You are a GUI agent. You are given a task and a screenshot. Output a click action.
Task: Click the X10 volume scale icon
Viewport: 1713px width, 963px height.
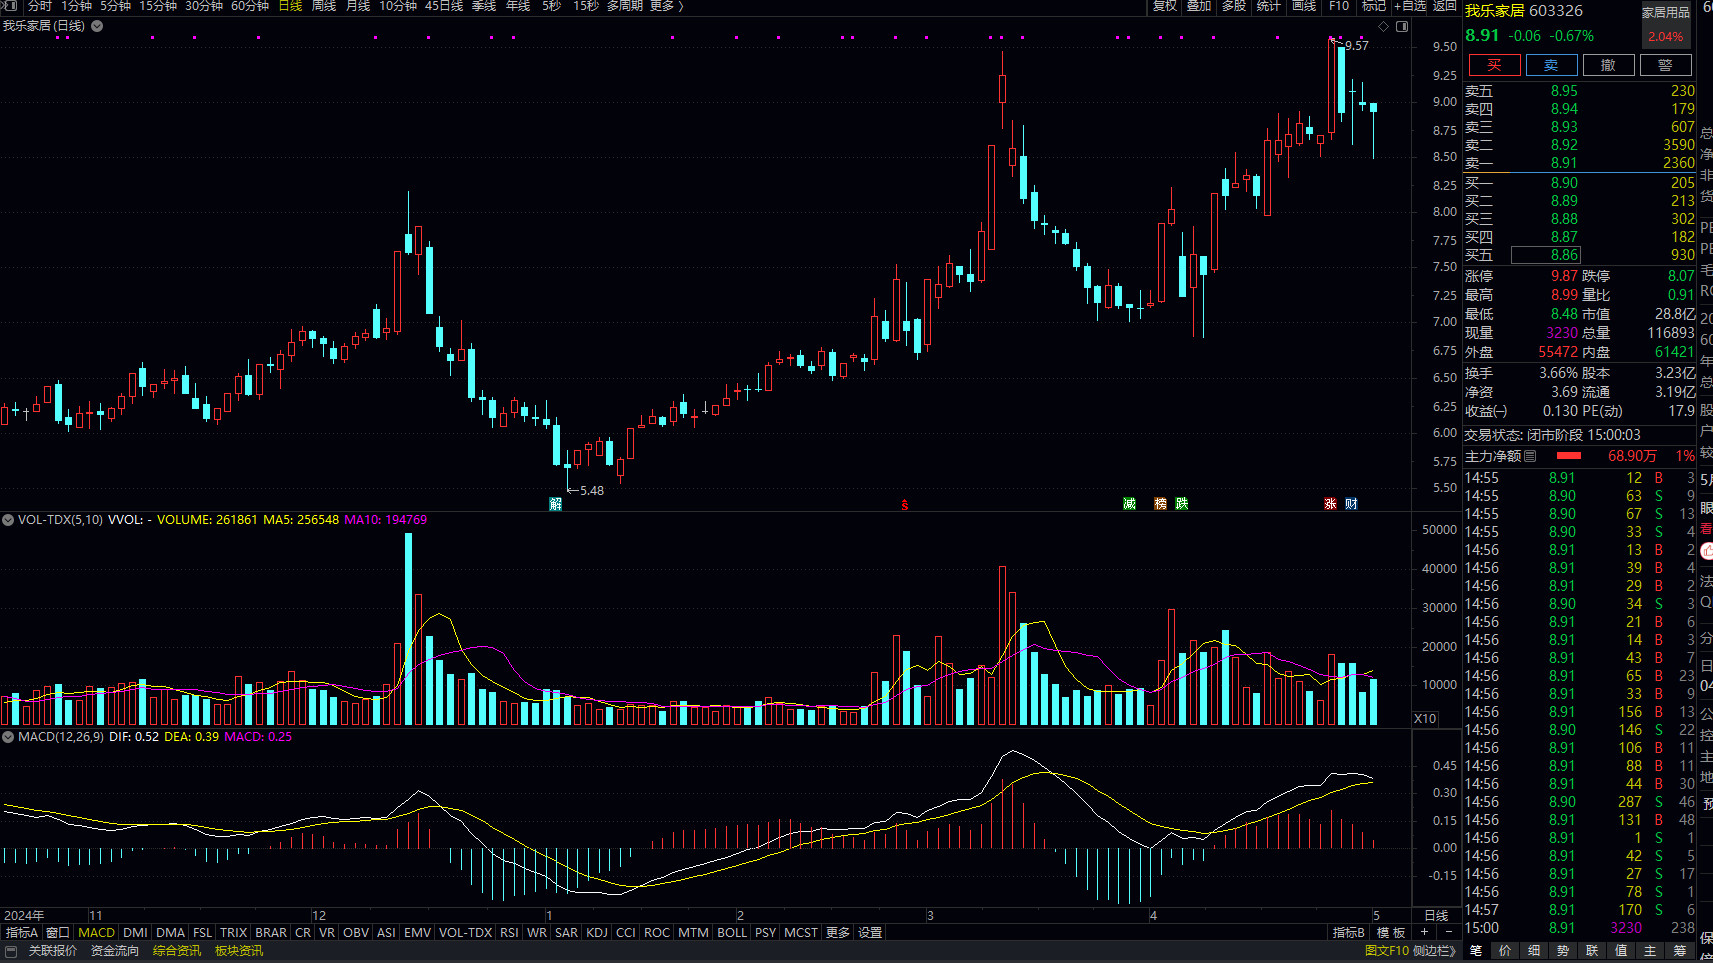tap(1425, 718)
